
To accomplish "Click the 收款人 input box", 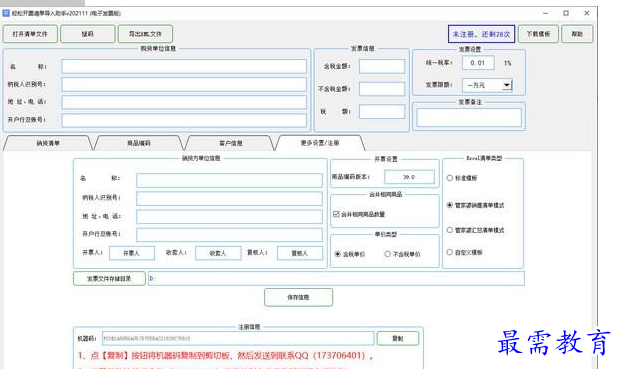I will [218, 253].
